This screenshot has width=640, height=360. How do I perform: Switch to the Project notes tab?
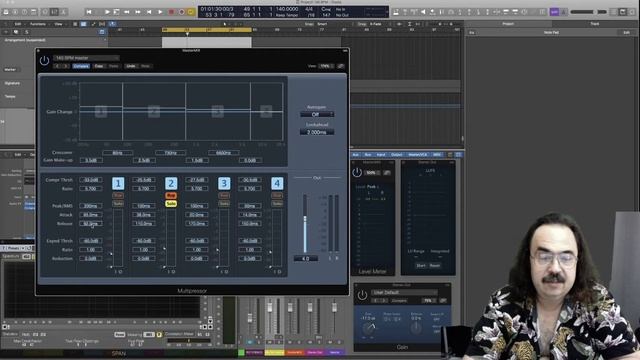click(508, 24)
